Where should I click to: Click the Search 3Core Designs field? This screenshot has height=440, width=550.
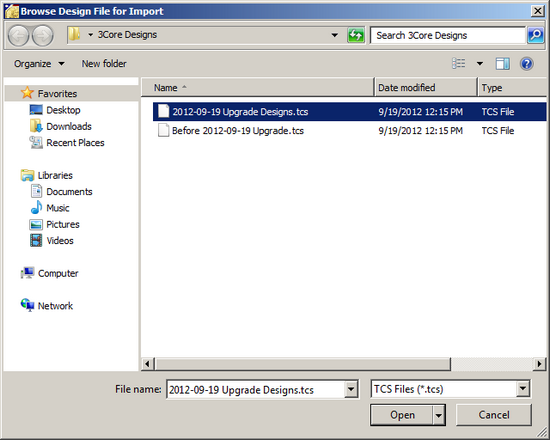coord(448,35)
